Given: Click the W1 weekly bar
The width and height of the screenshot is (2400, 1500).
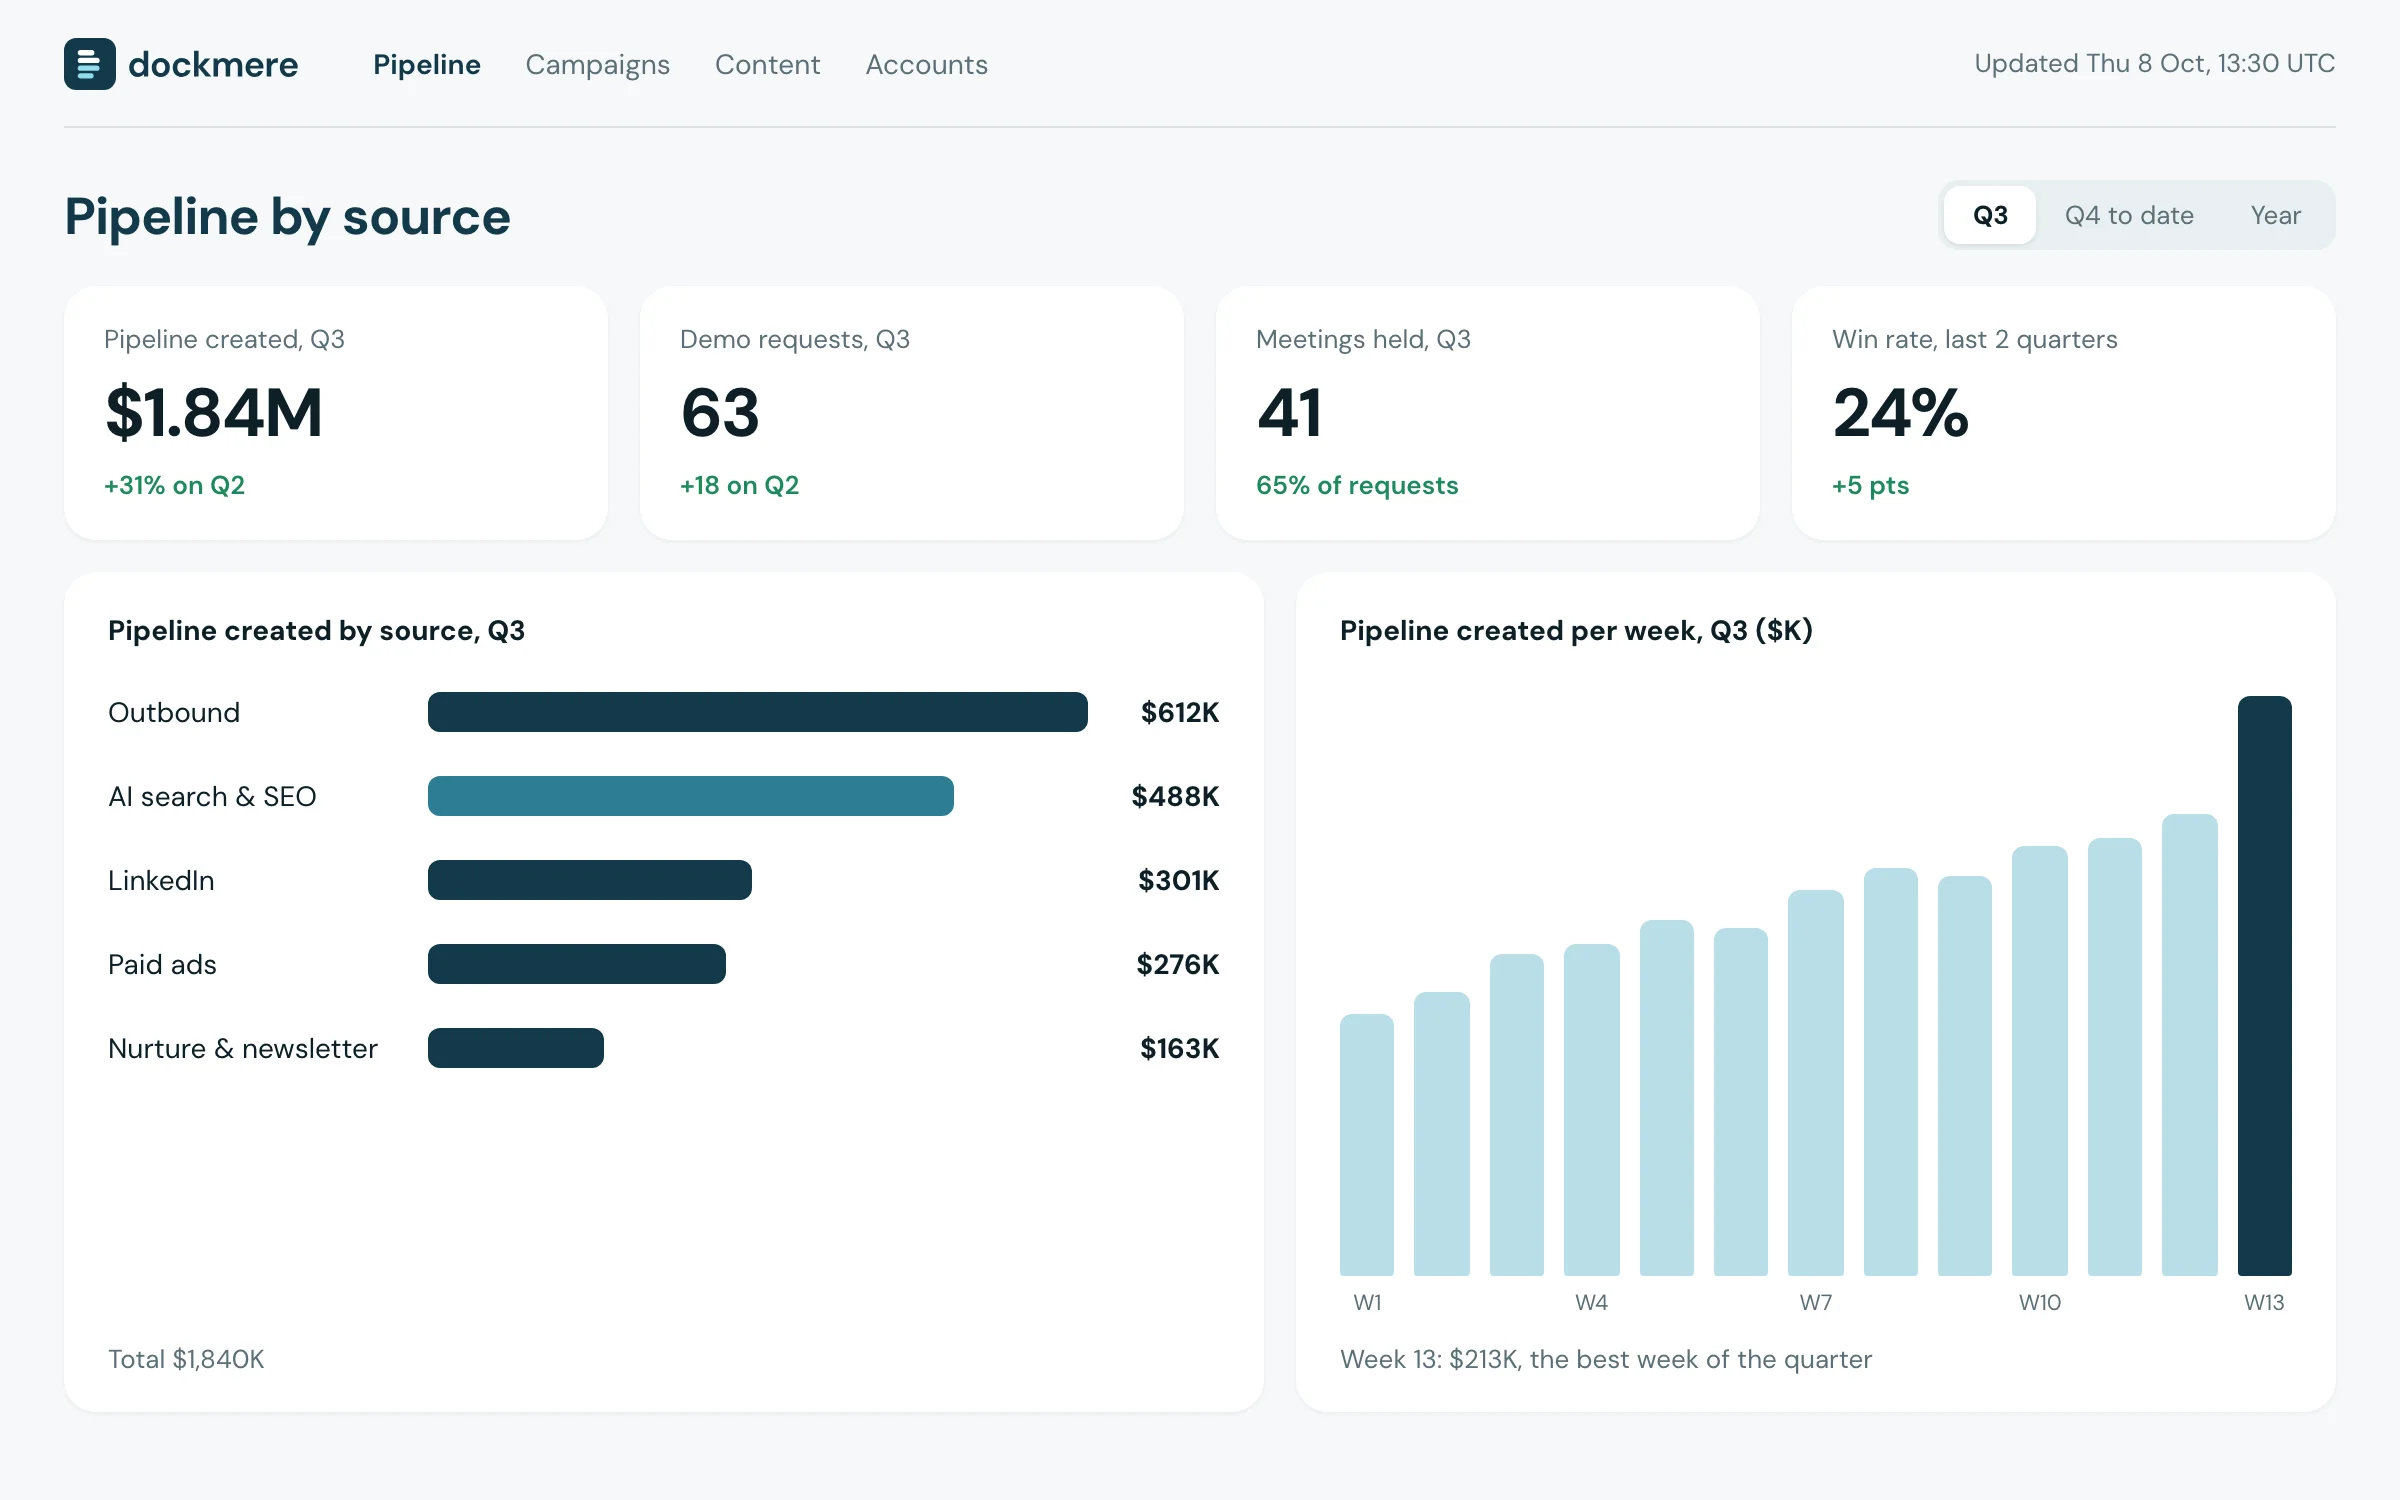Looking at the screenshot, I should coord(1367,1145).
